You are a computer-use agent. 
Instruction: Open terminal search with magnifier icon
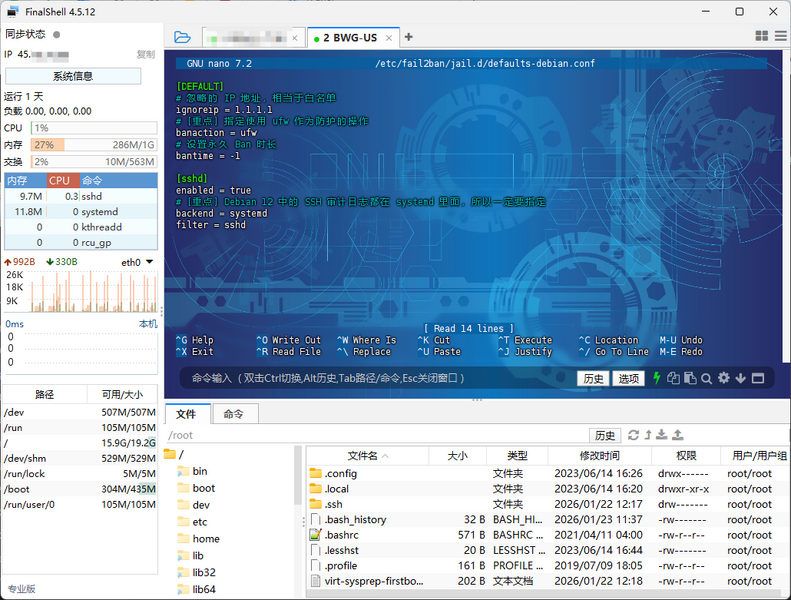click(x=706, y=378)
